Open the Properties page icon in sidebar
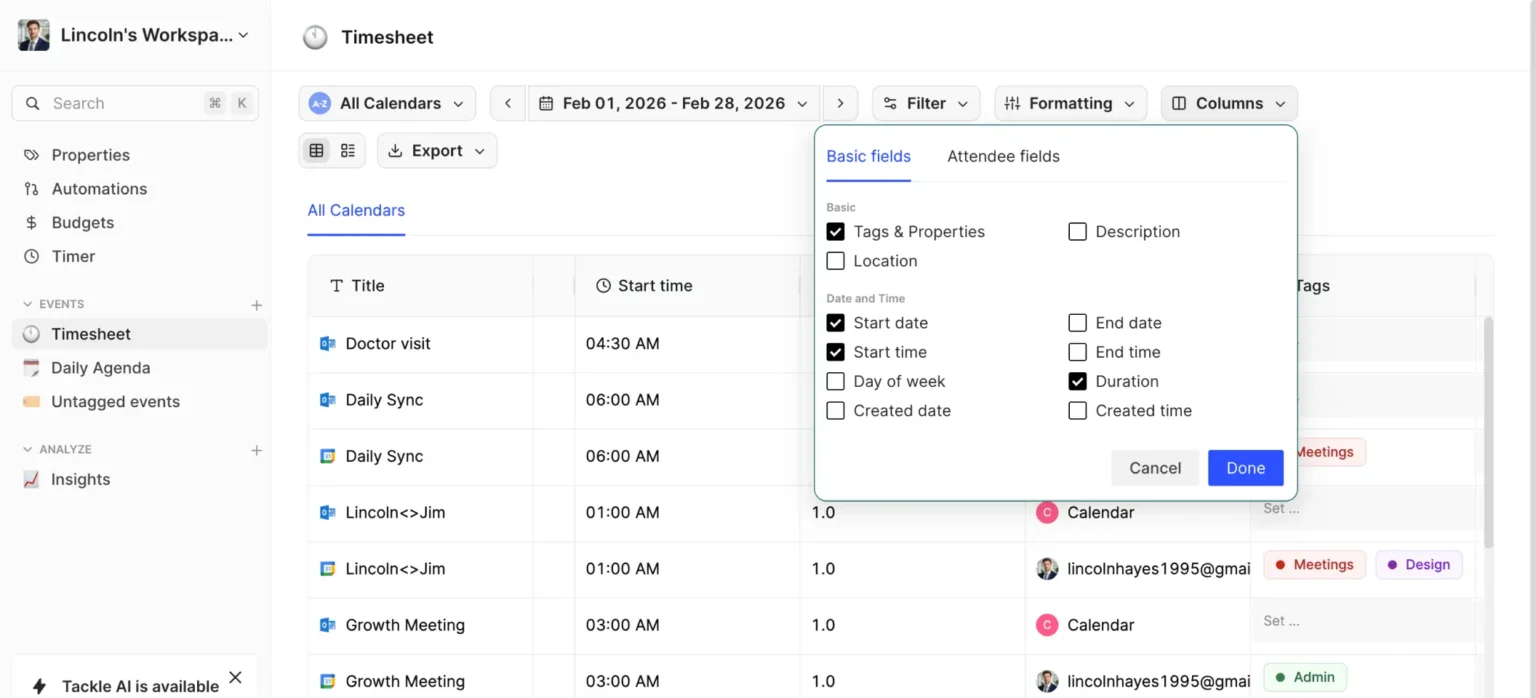The image size is (1536, 698). [x=32, y=155]
